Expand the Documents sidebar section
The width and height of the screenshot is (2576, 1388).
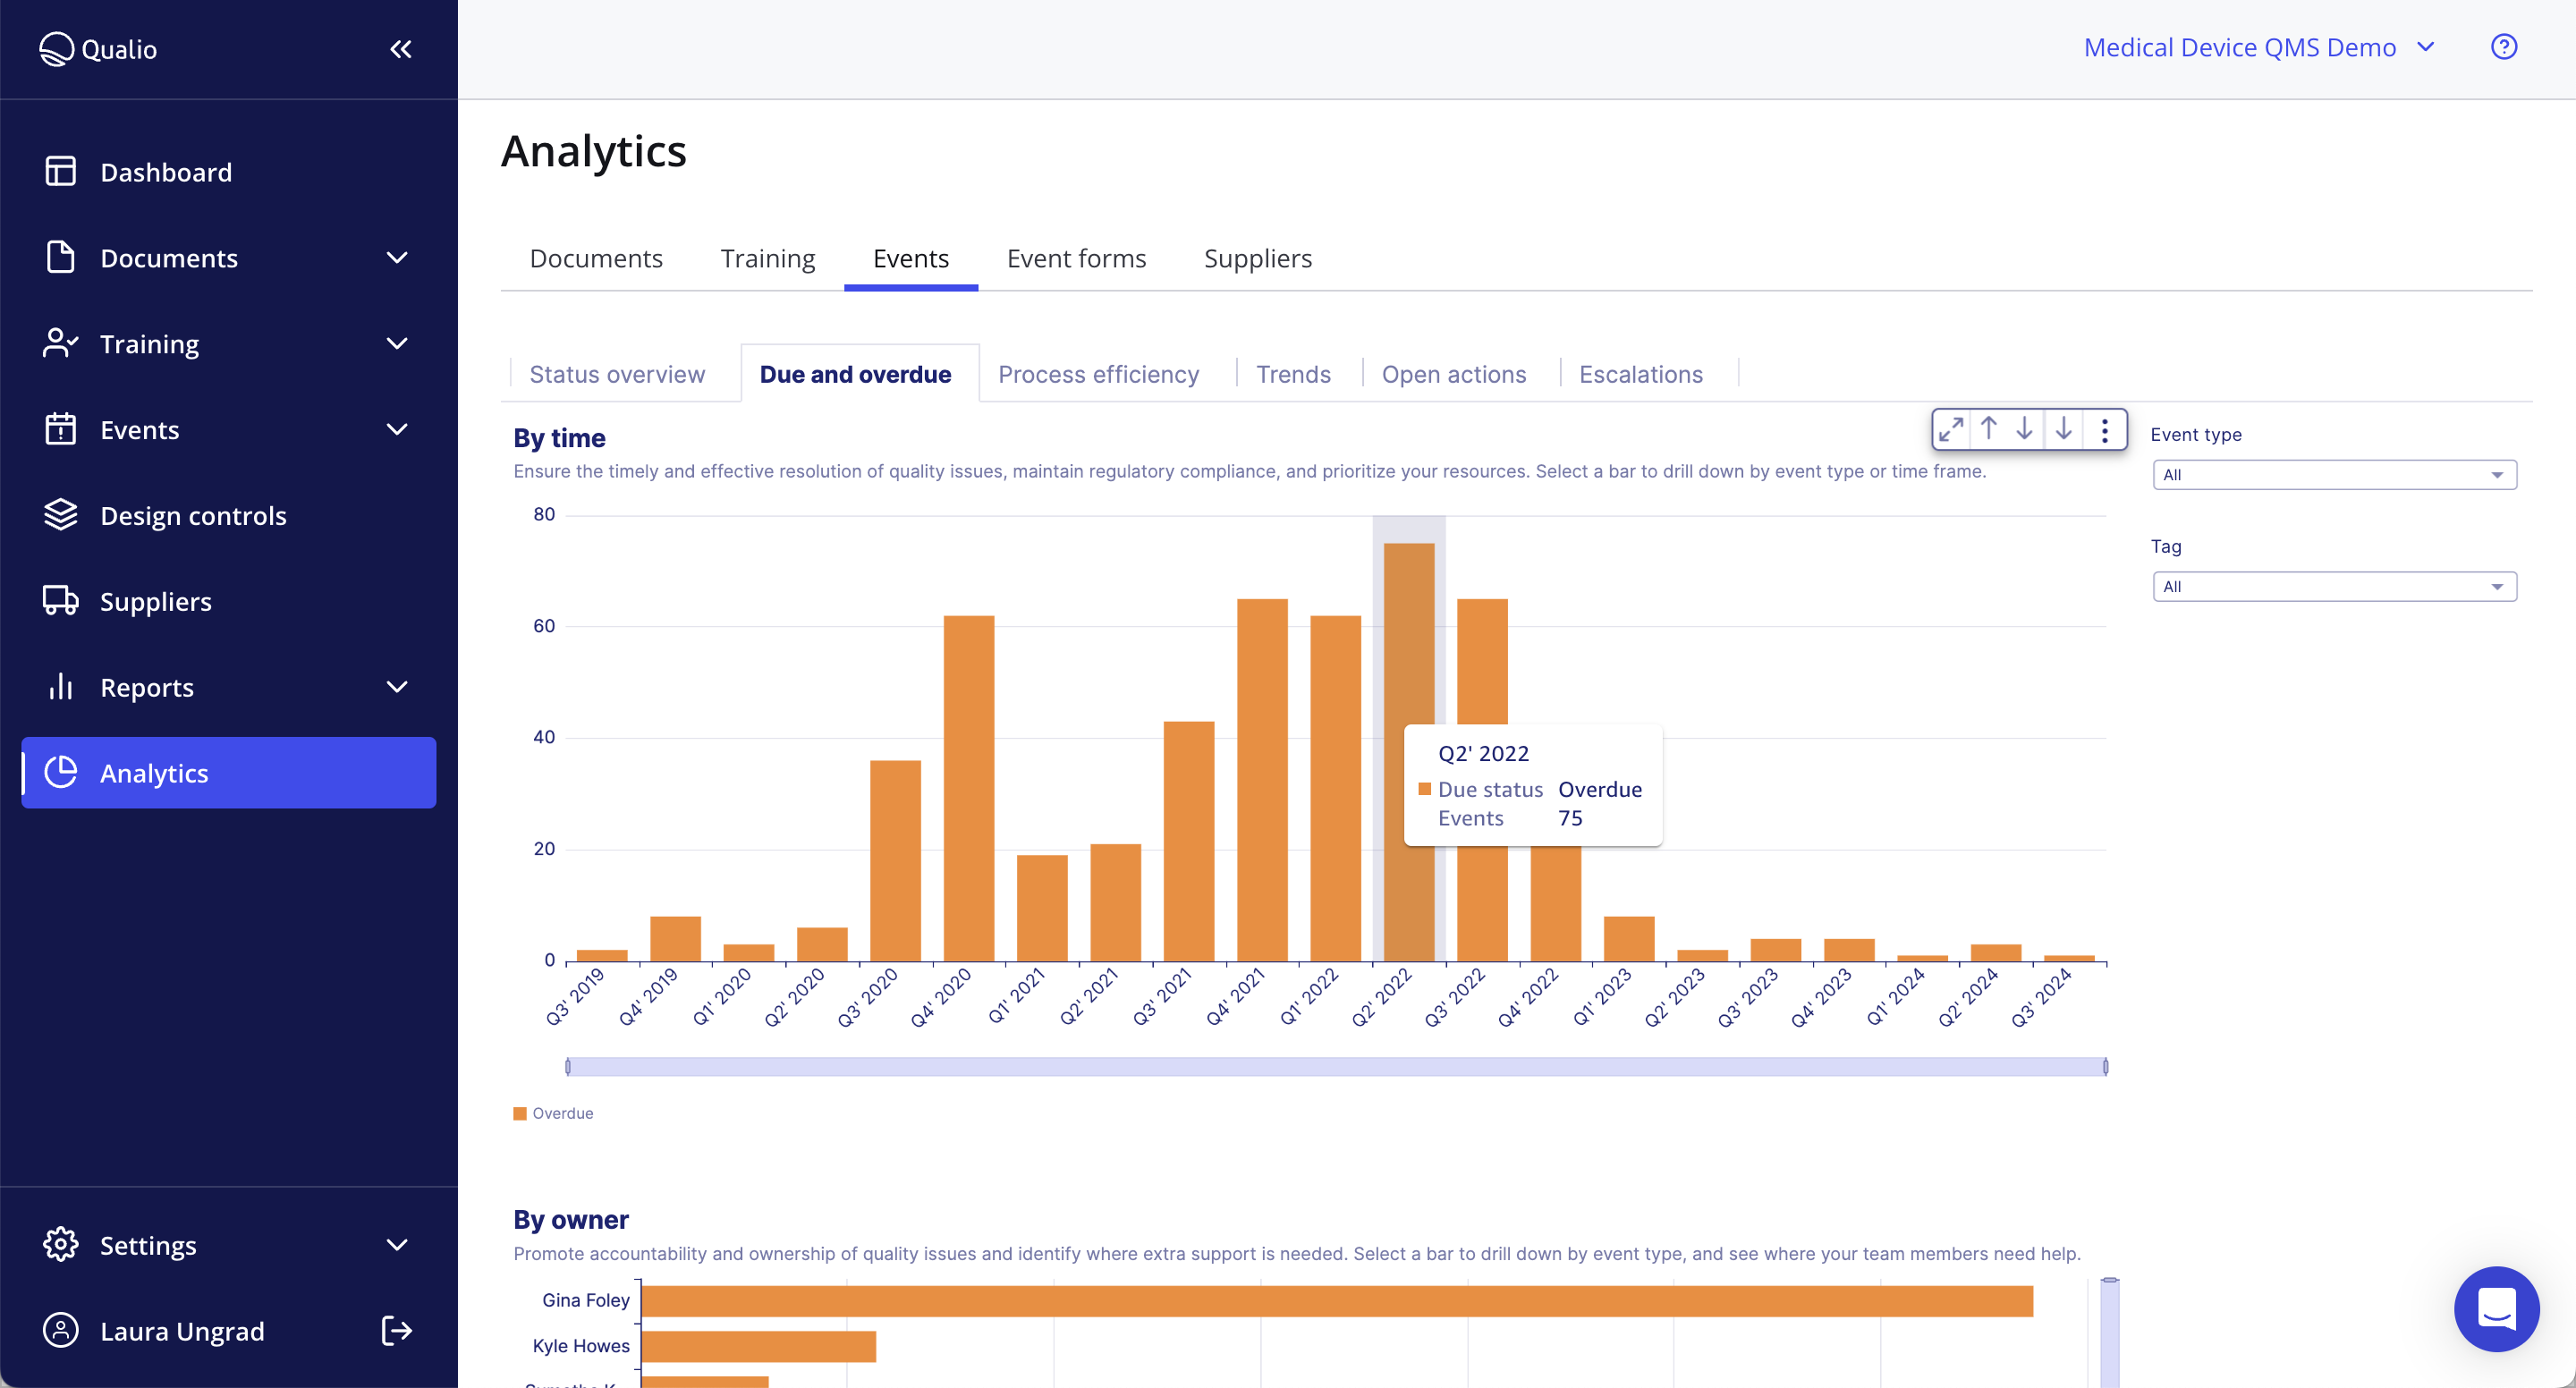pyautogui.click(x=397, y=257)
